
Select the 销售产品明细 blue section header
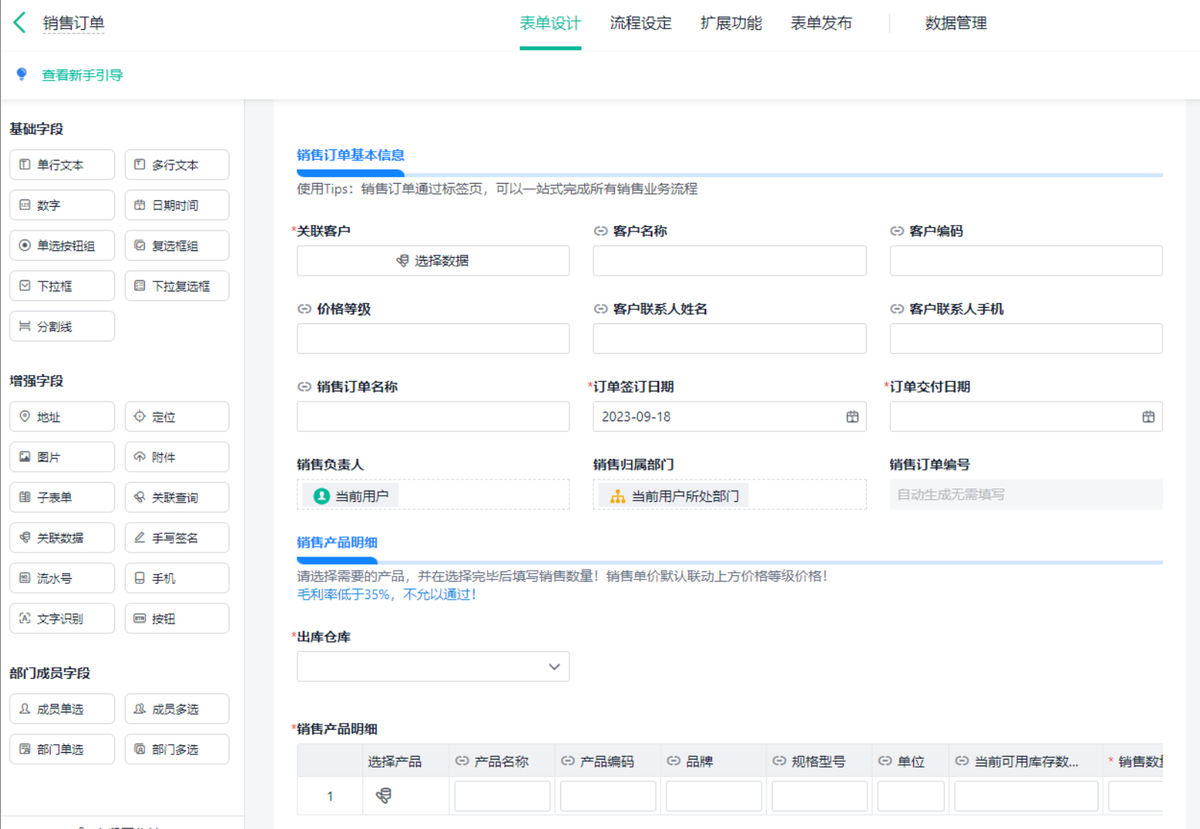[337, 542]
